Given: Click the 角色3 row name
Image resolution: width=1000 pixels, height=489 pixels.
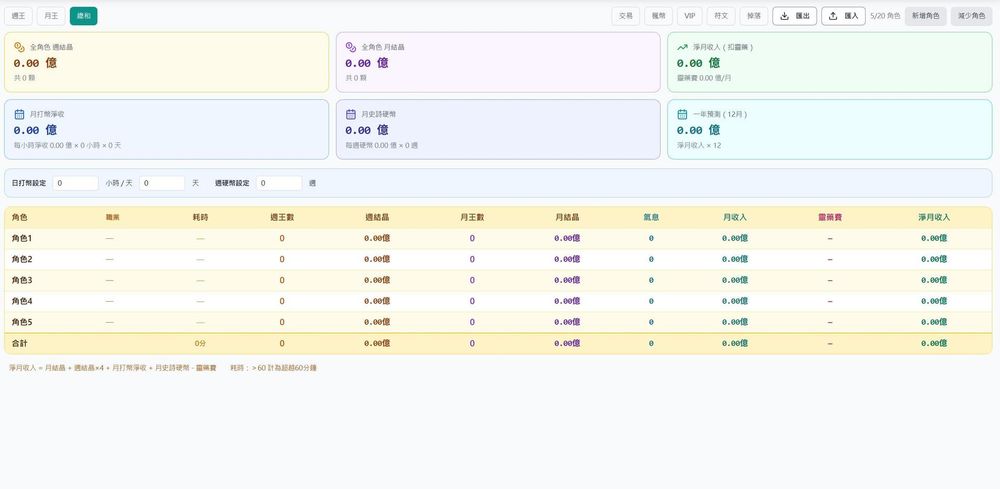Looking at the screenshot, I should click(x=22, y=280).
